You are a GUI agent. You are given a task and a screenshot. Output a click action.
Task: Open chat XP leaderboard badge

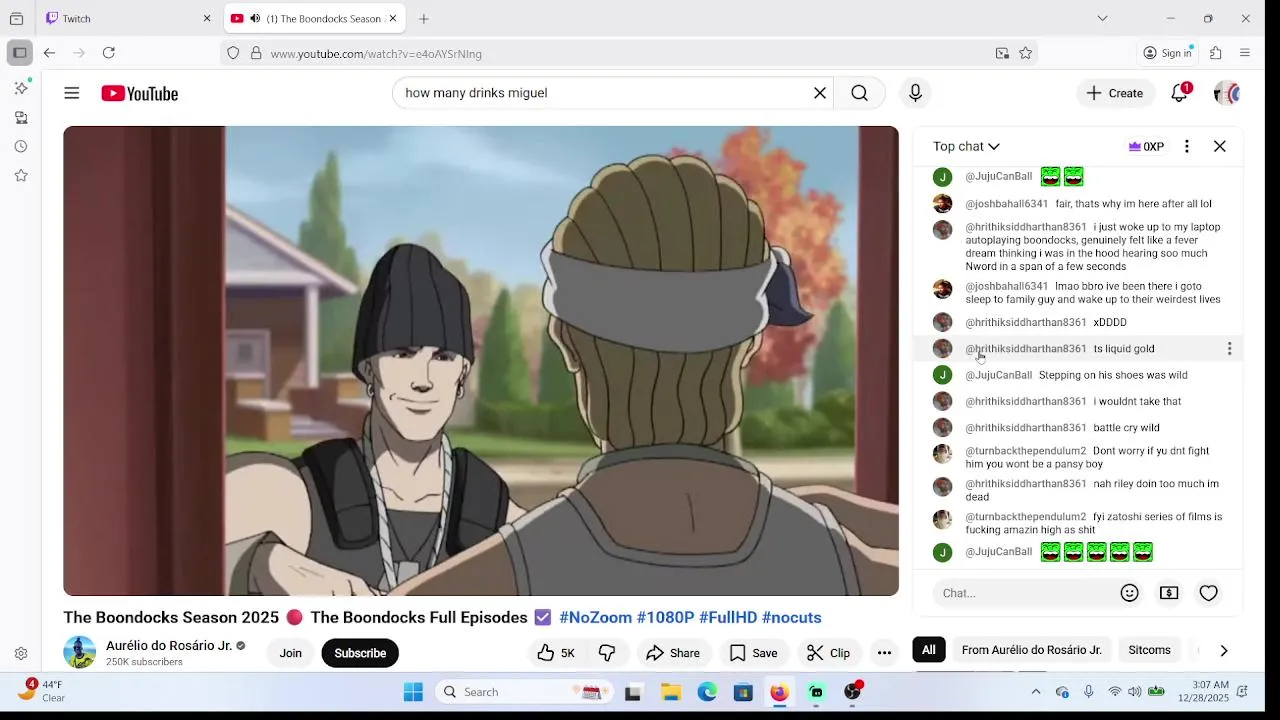coord(1146,146)
